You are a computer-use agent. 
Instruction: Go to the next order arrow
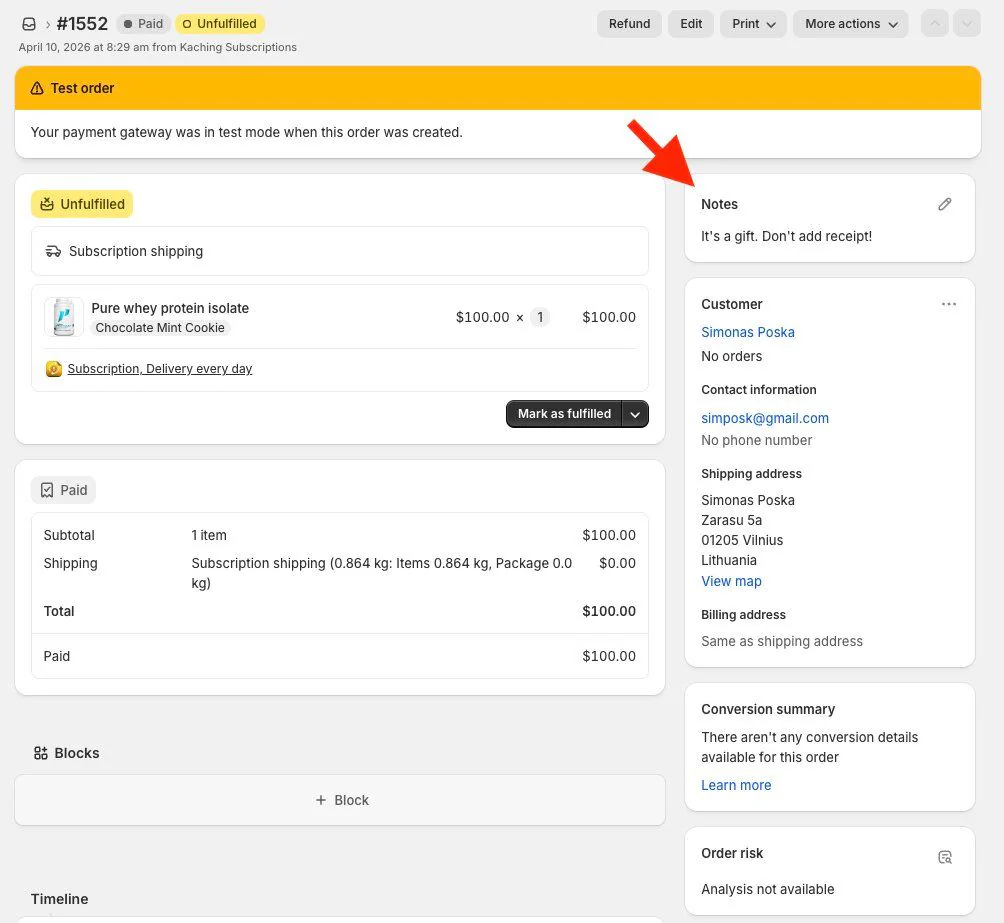click(967, 24)
